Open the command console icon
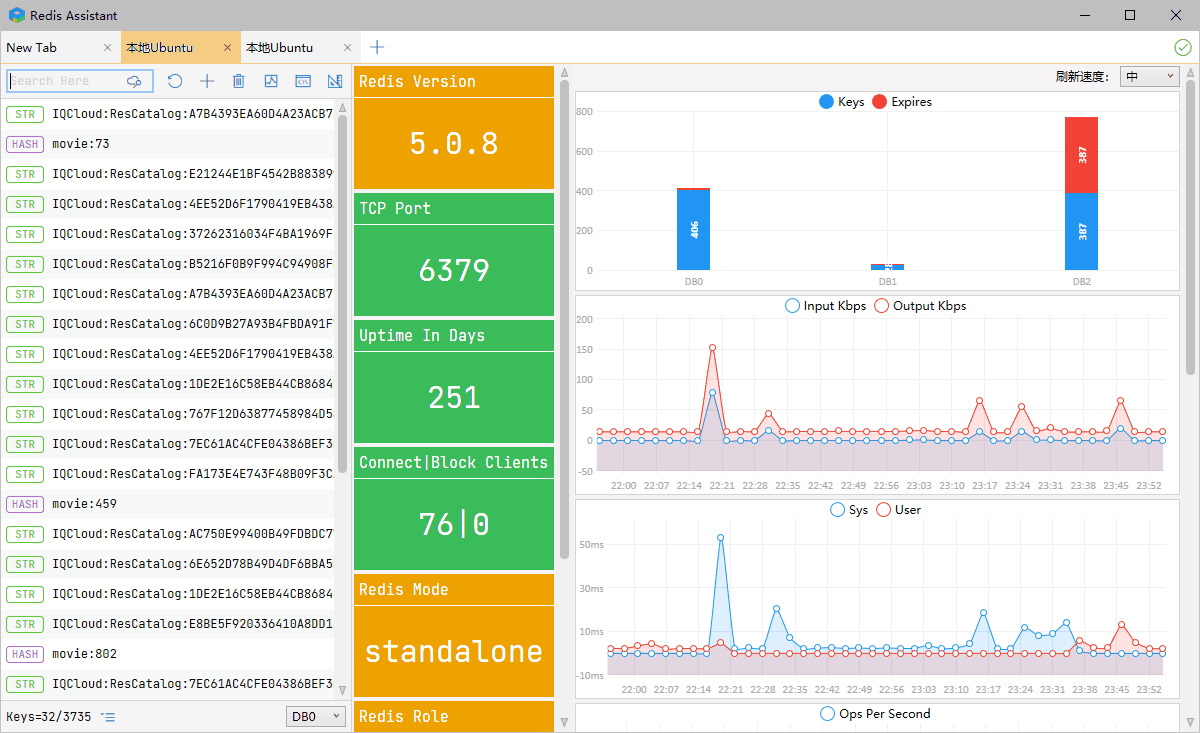The width and height of the screenshot is (1200, 733). tap(302, 81)
